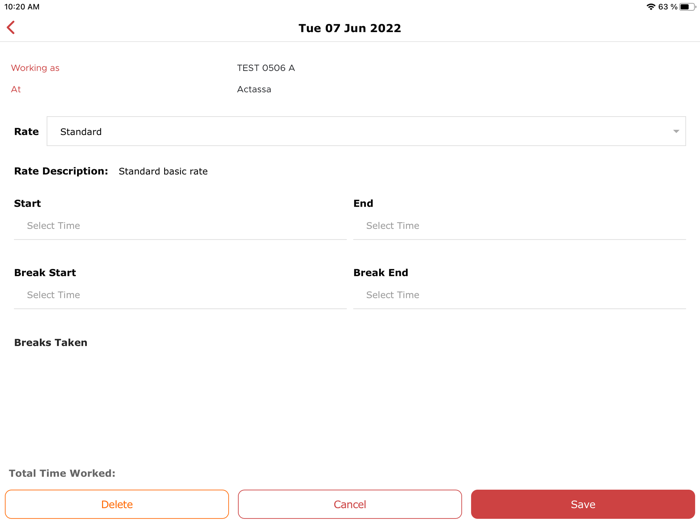Click the Breaks Taken heading
The image size is (700, 525).
coord(51,343)
